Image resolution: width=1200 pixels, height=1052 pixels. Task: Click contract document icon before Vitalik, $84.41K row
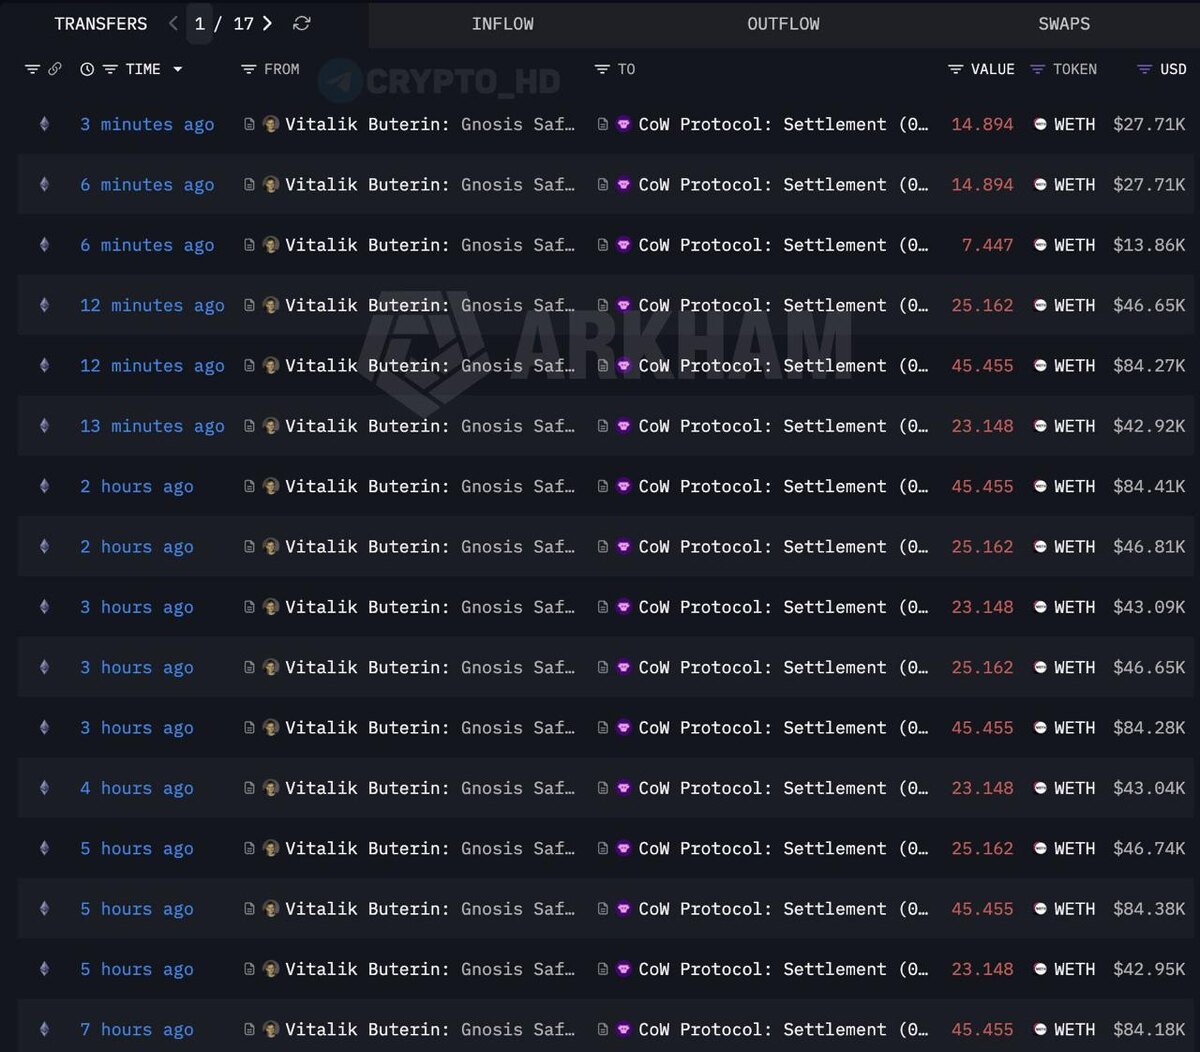coord(249,486)
